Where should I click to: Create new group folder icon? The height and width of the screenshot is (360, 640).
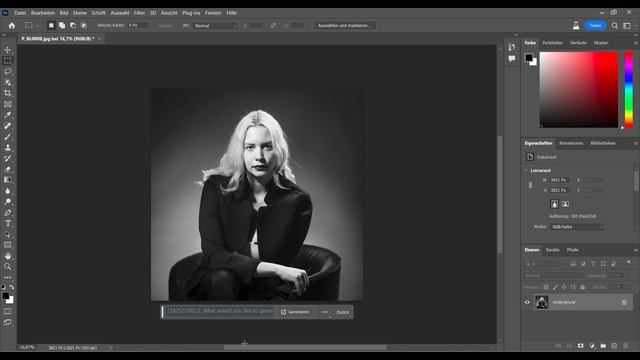[x=603, y=346]
